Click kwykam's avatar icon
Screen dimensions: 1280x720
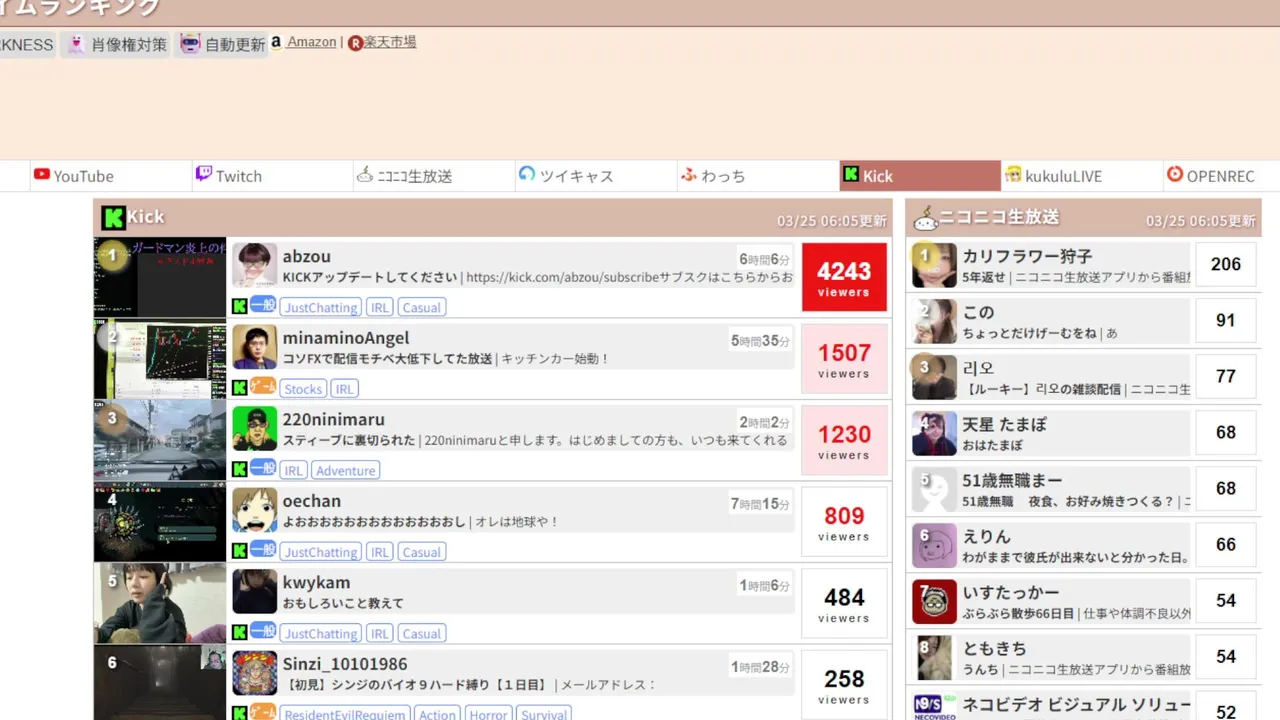255,591
